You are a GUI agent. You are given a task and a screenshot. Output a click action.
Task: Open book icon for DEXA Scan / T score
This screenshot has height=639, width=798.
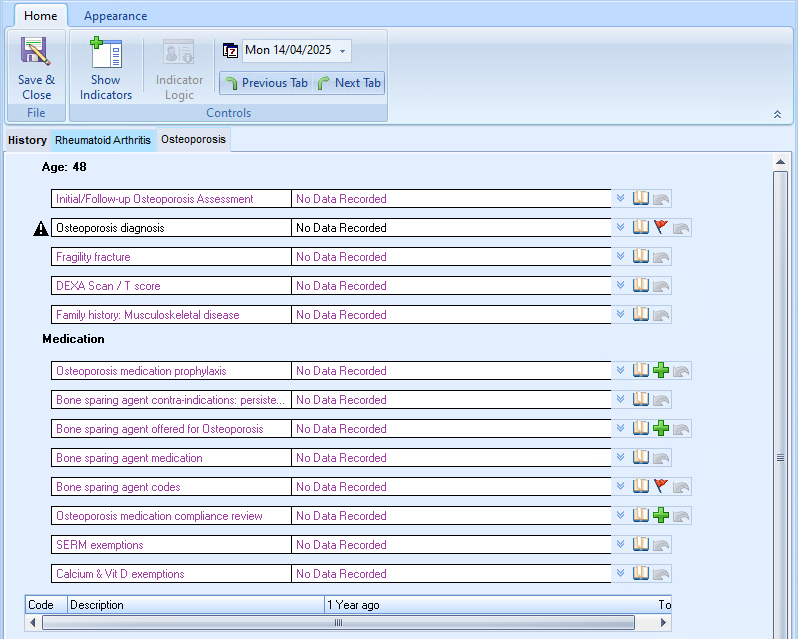point(641,285)
